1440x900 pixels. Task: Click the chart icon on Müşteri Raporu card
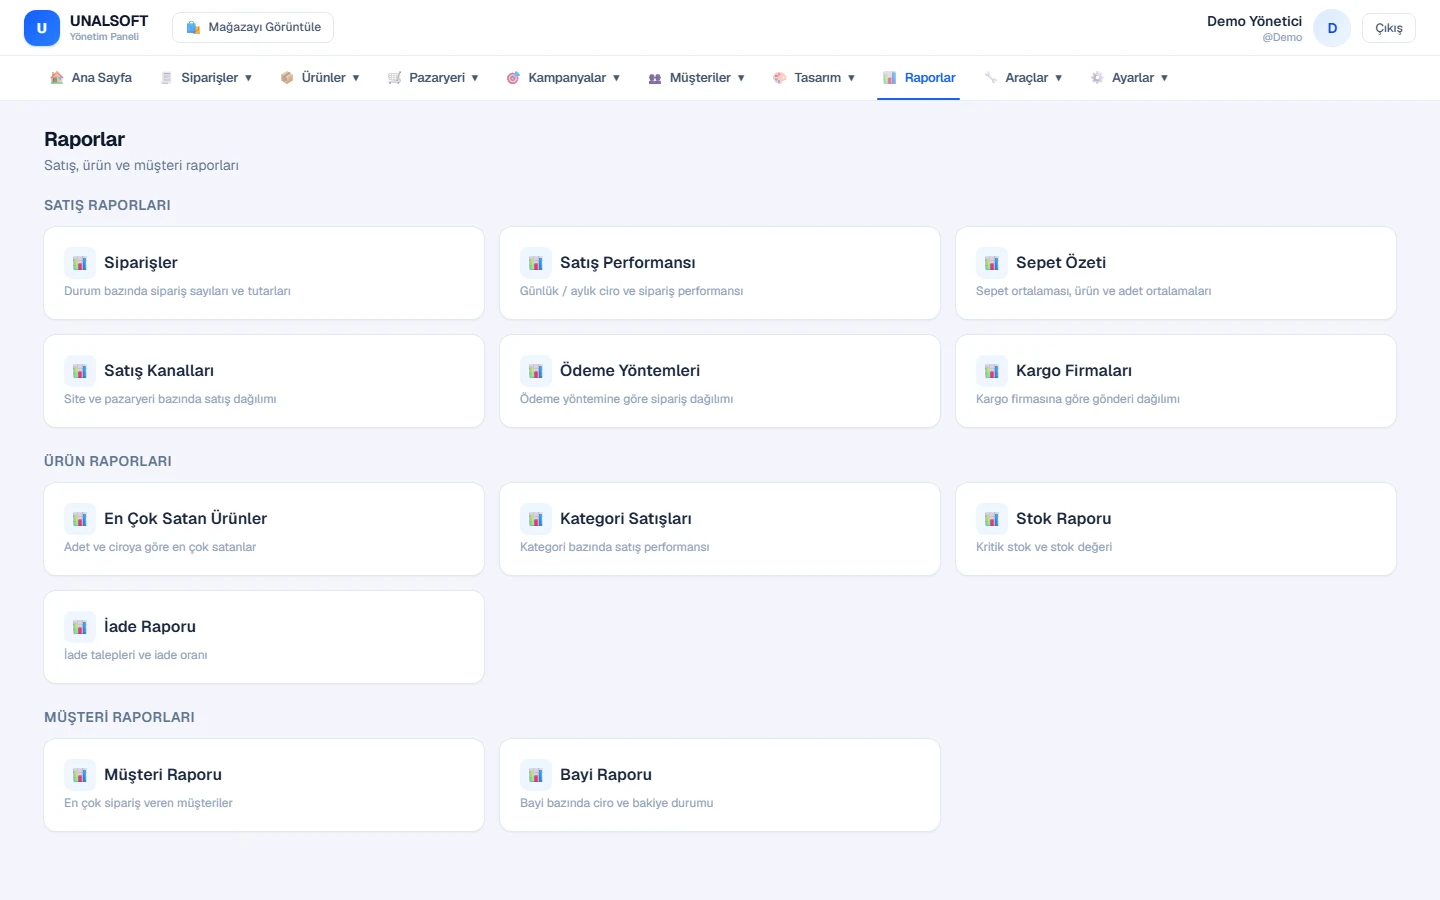point(80,775)
